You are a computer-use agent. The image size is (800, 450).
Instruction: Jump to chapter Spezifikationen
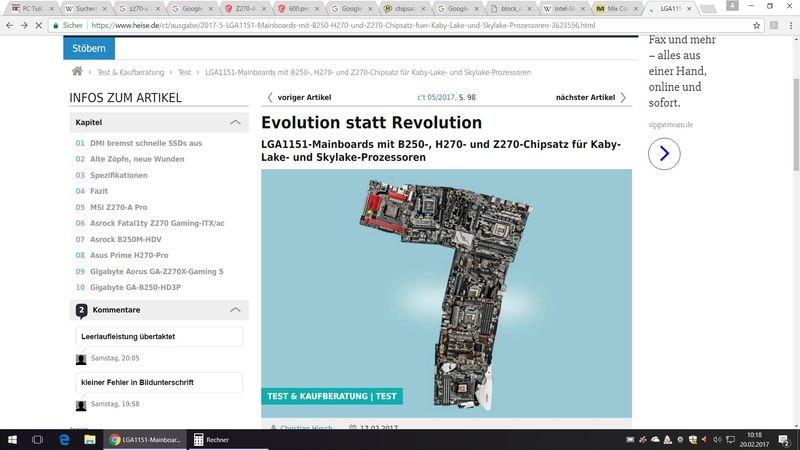point(119,175)
